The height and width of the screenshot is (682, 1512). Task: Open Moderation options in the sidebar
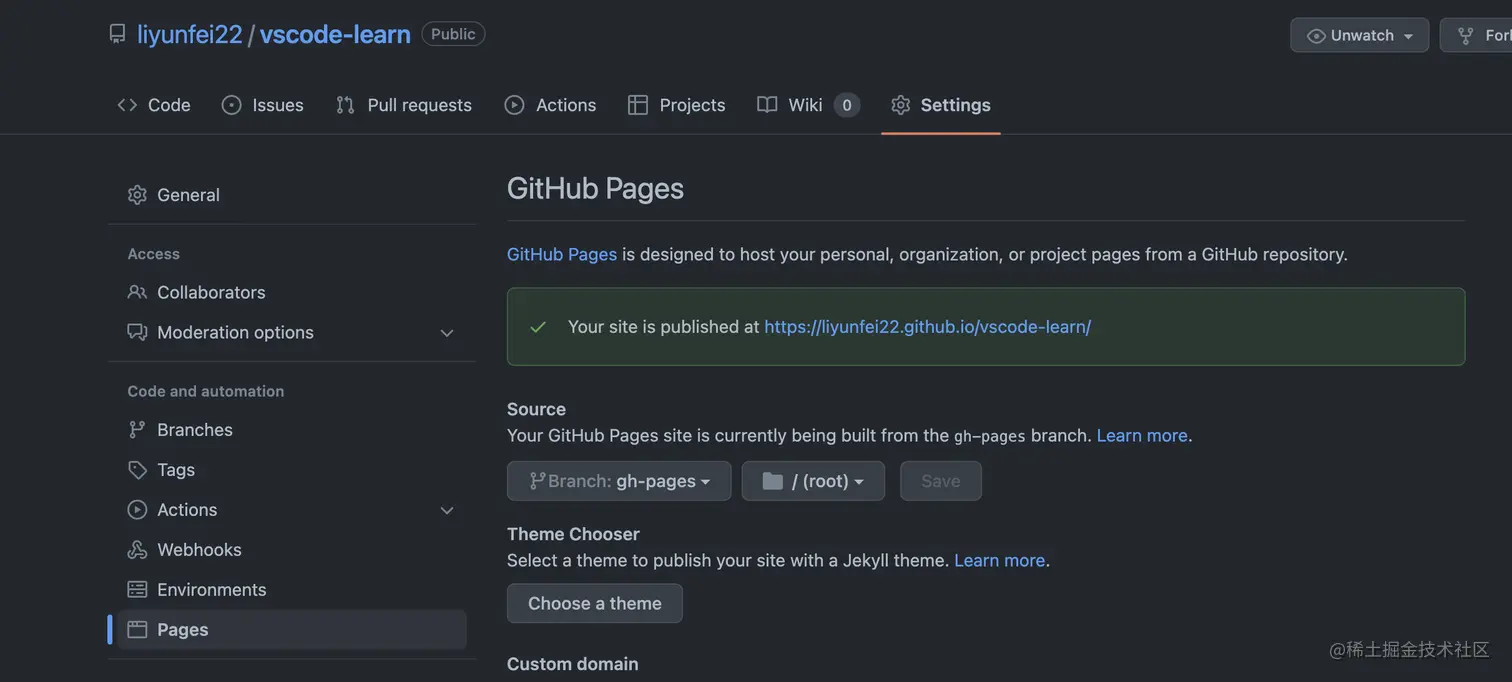[292, 332]
